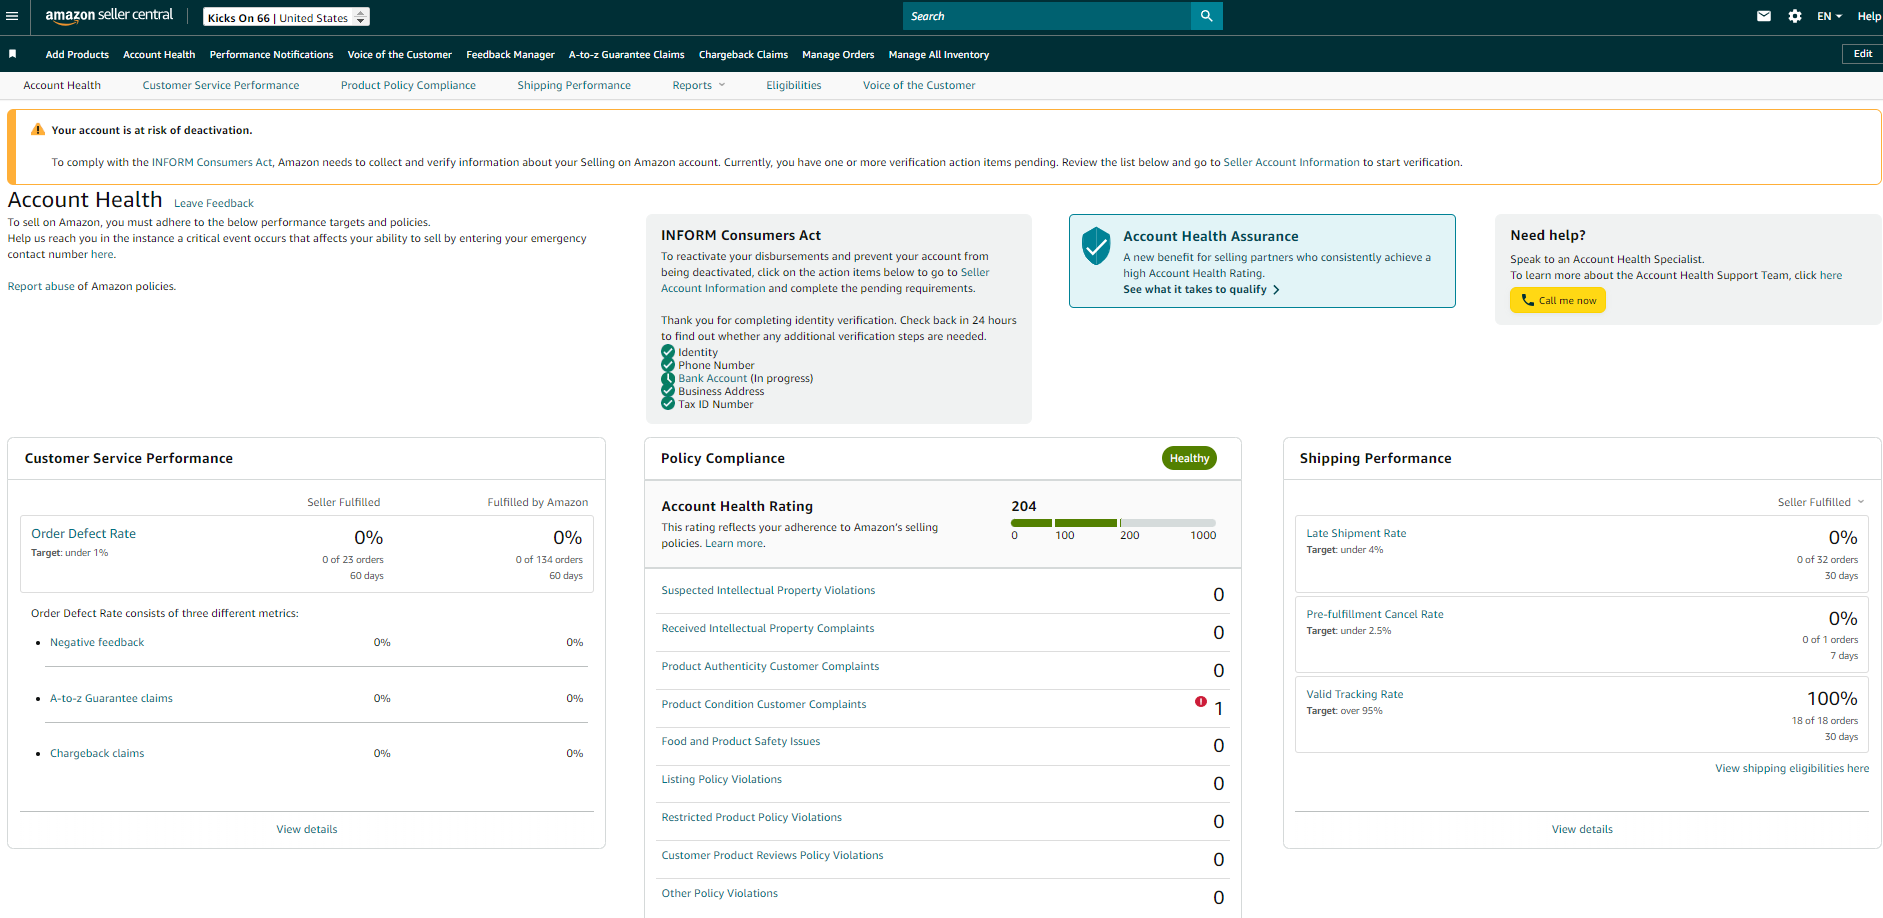Go to Feedback Manager
The image size is (1883, 918).
510,55
